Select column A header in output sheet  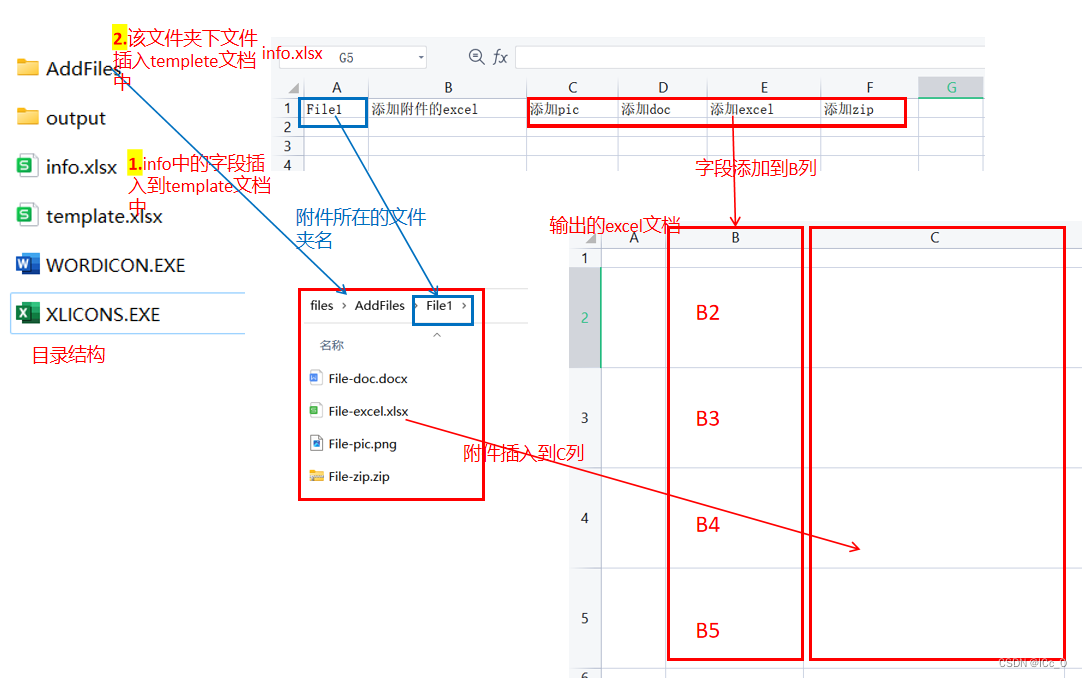coord(633,239)
